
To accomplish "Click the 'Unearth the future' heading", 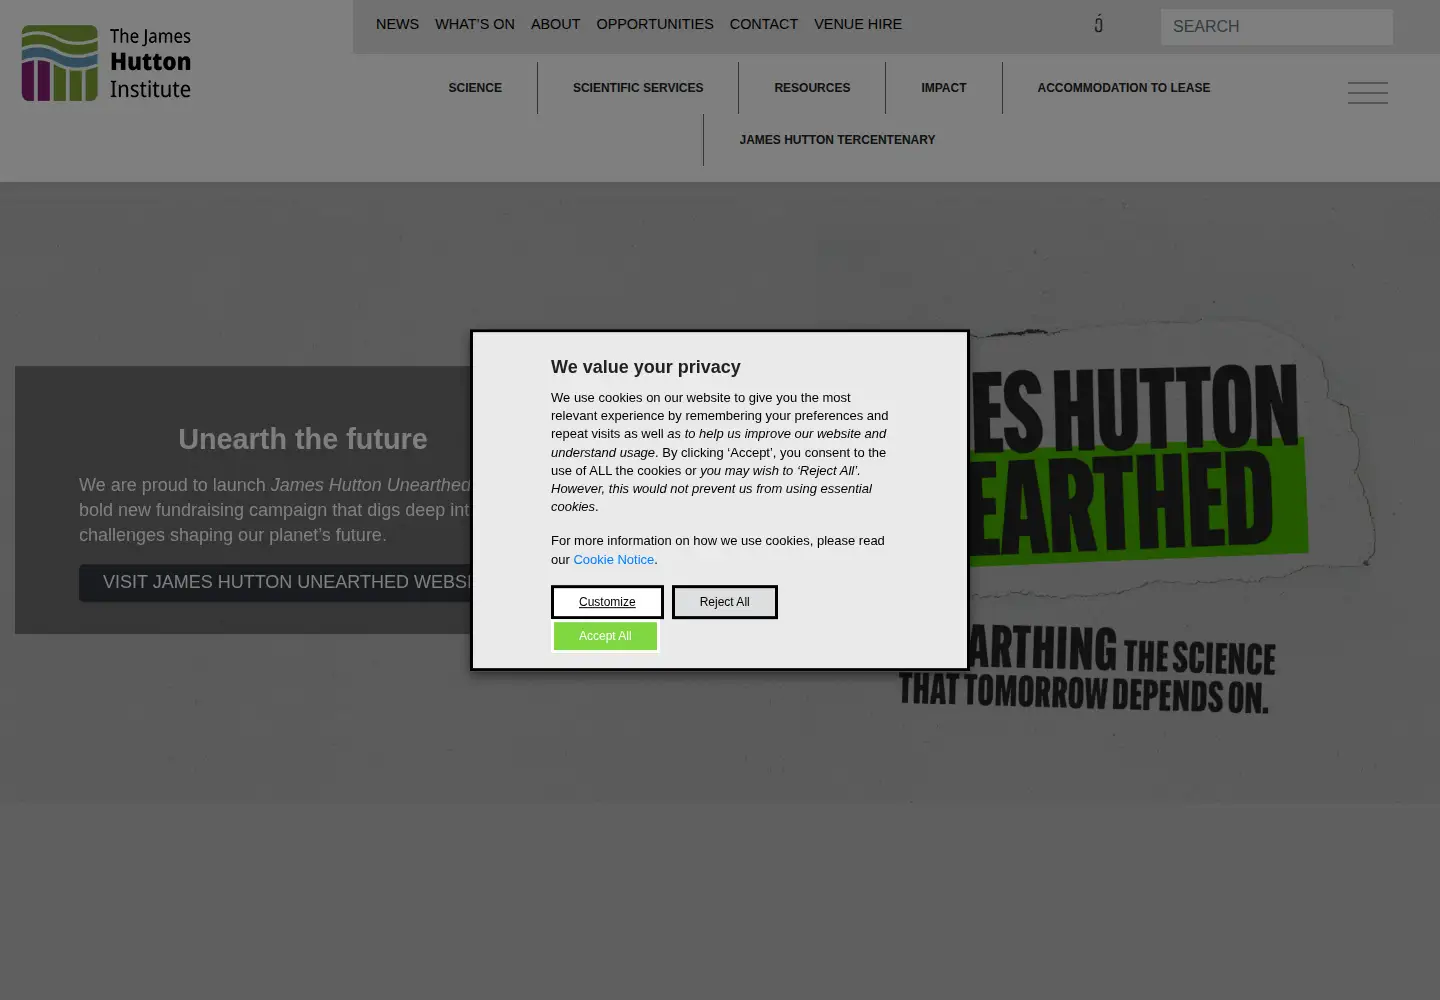I will click(303, 439).
